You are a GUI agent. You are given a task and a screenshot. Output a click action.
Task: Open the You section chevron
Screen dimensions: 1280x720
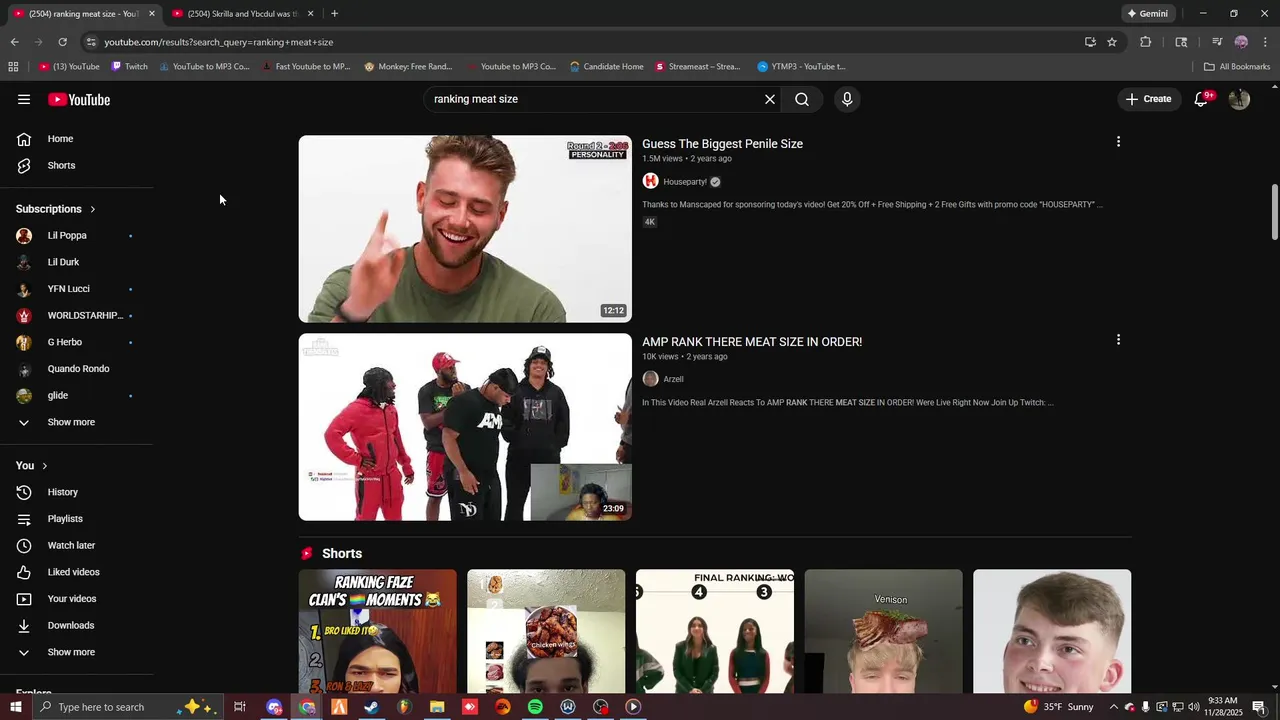[44, 466]
